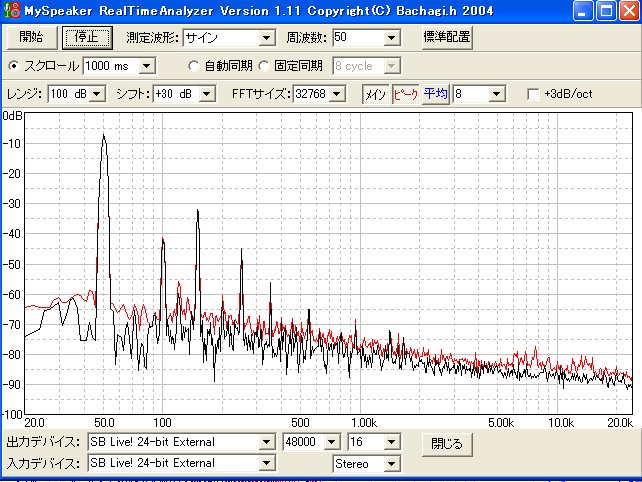
Task: Expand the FFTサイズ 32768 dropdown
Action: click(319, 94)
